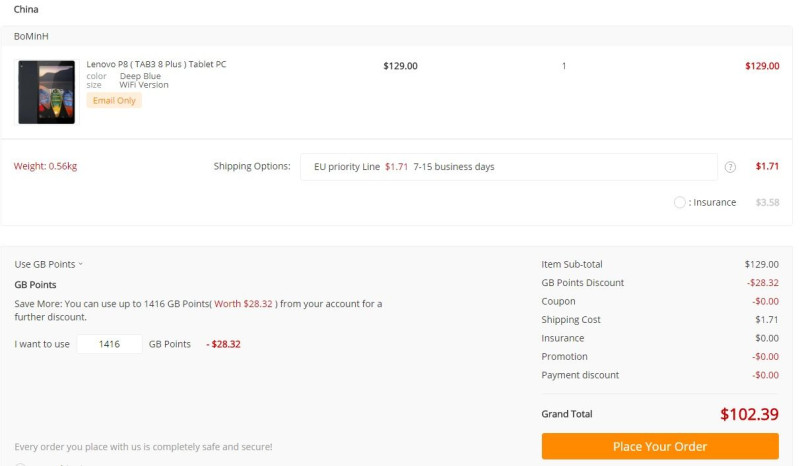Click the Shipping Options label
The height and width of the screenshot is (466, 800).
(252, 166)
